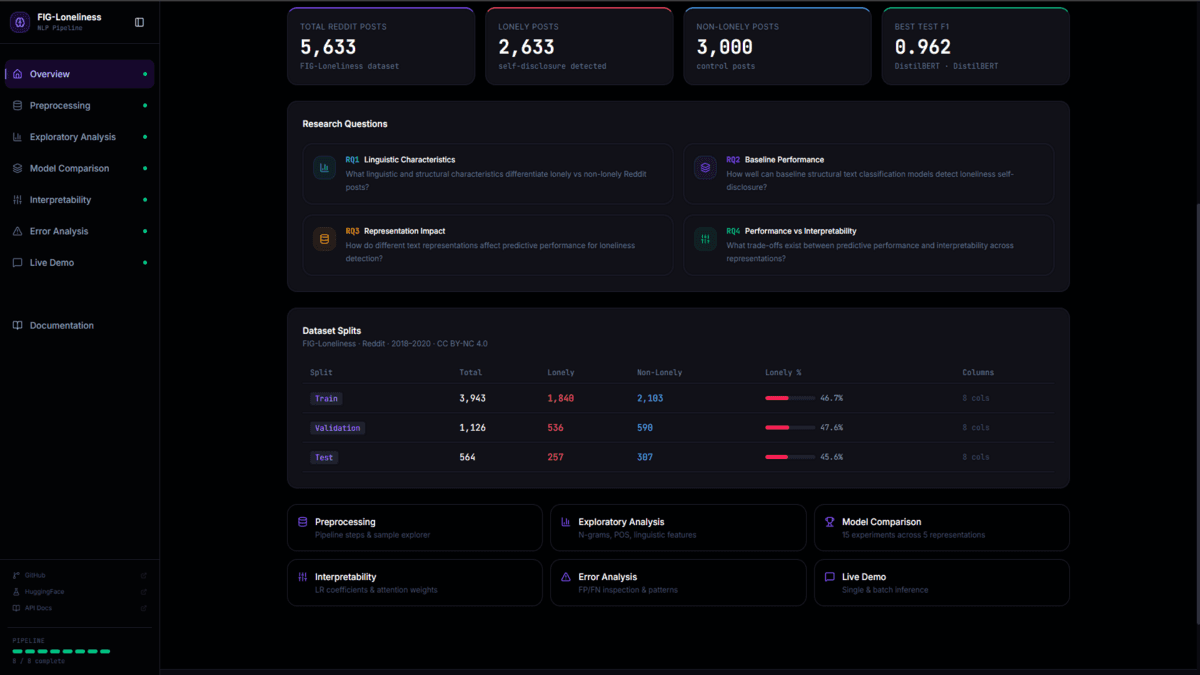Click the Test row lonely percentage bar
Image resolution: width=1200 pixels, height=675 pixels.
tap(790, 457)
